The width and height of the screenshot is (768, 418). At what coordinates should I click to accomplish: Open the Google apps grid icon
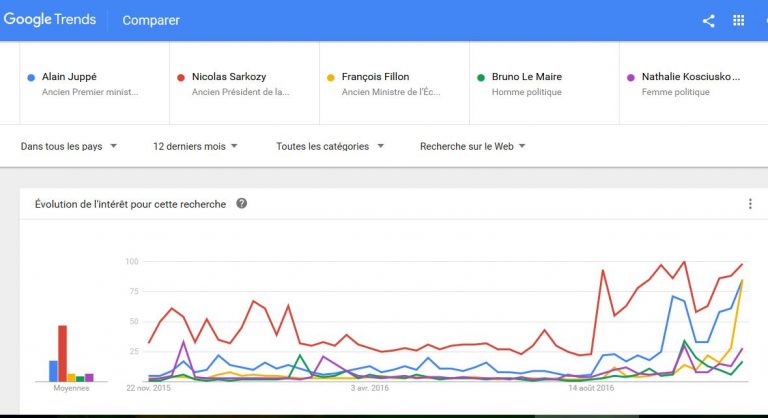pos(738,20)
